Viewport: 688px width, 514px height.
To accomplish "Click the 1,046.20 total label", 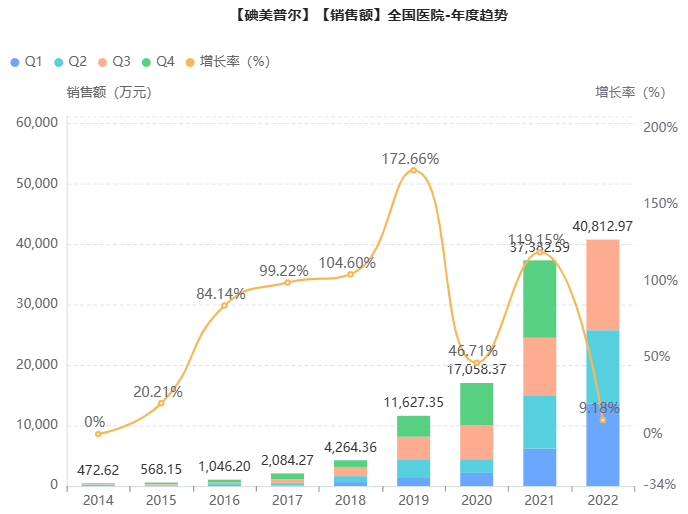I will coord(224,467).
